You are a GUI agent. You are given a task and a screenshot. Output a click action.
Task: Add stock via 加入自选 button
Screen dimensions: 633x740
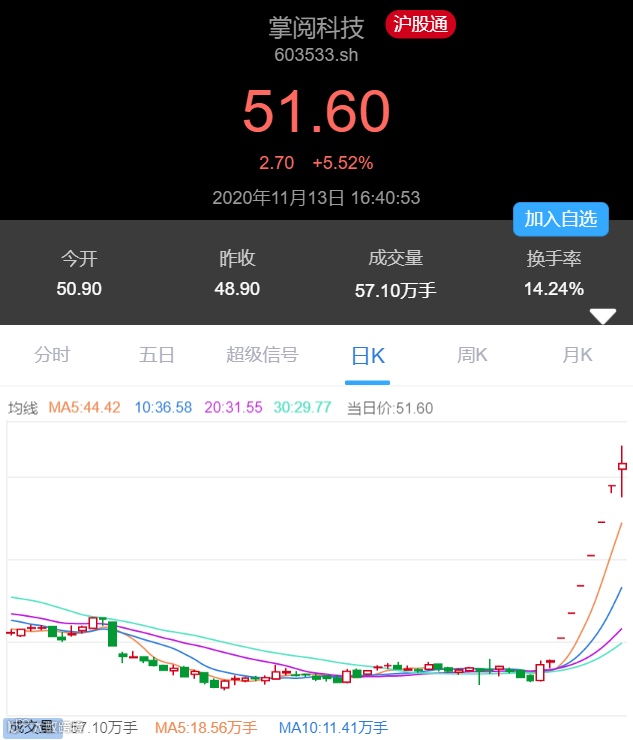coord(561,219)
